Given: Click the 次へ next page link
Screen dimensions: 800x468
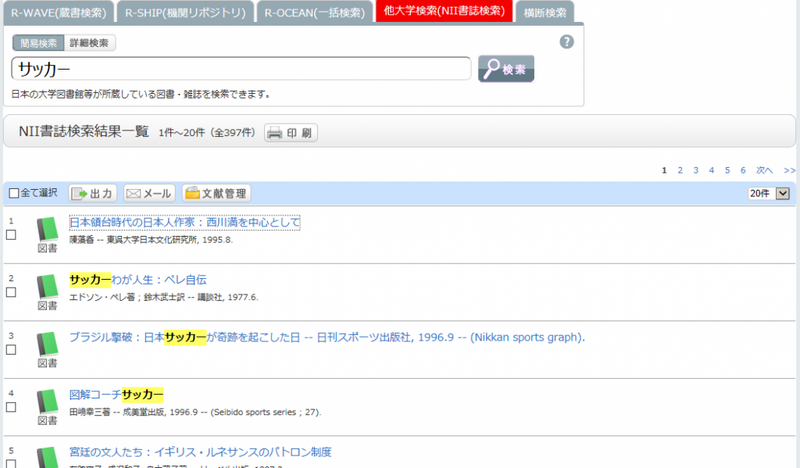Looking at the screenshot, I should pyautogui.click(x=764, y=170).
